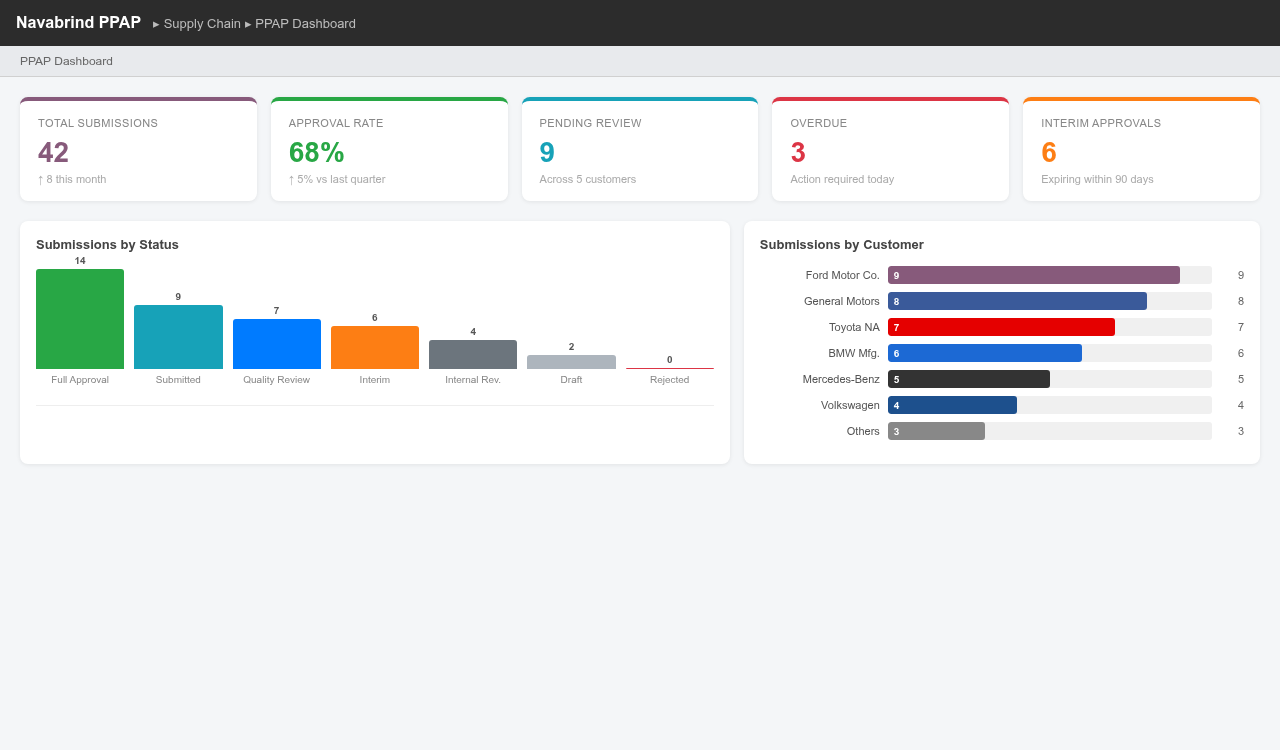Open the Pending Review stat card
This screenshot has width=1280, height=750.
click(640, 149)
